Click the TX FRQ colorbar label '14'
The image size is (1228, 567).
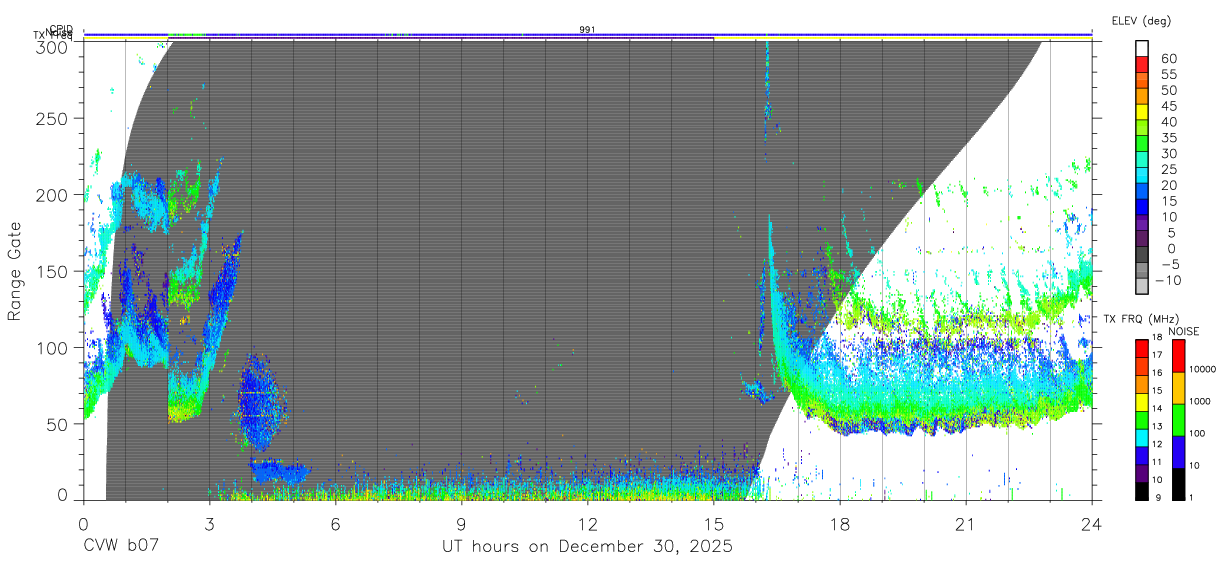pos(1157,408)
